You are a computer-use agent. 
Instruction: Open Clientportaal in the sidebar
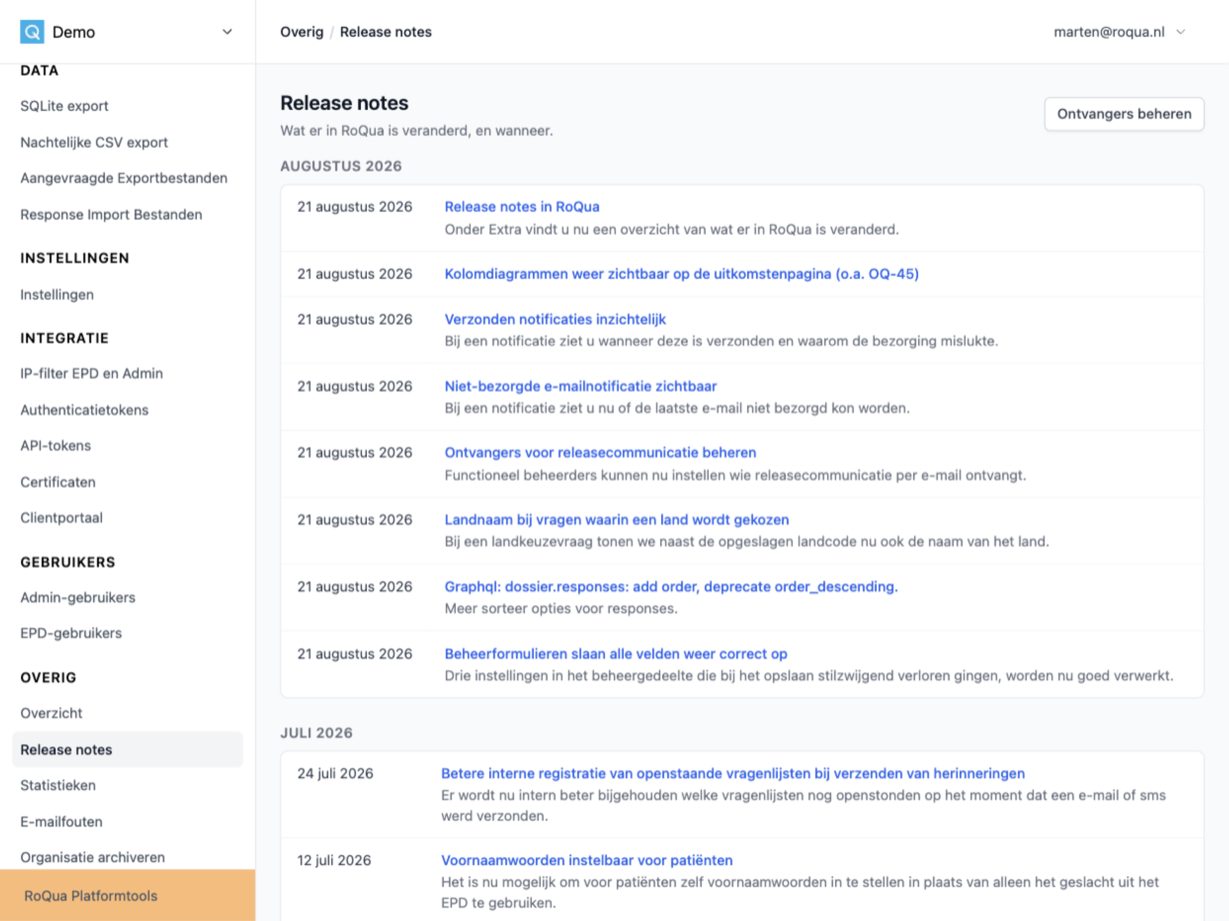(61, 517)
